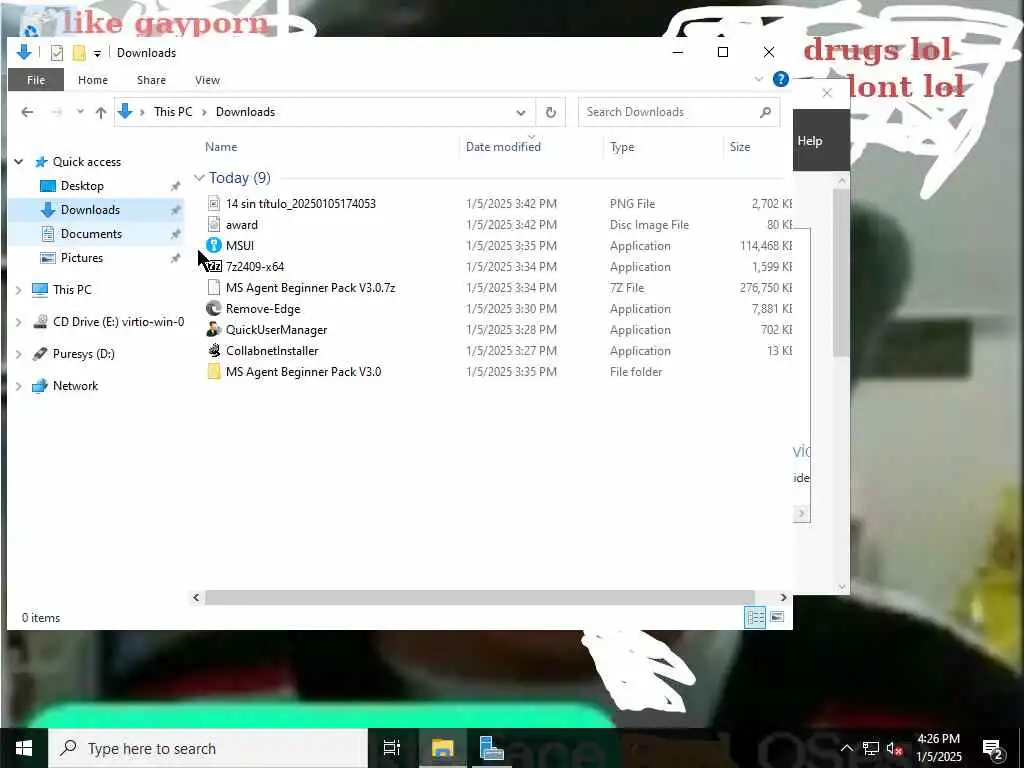Open the address bar history dropdown

click(x=520, y=112)
